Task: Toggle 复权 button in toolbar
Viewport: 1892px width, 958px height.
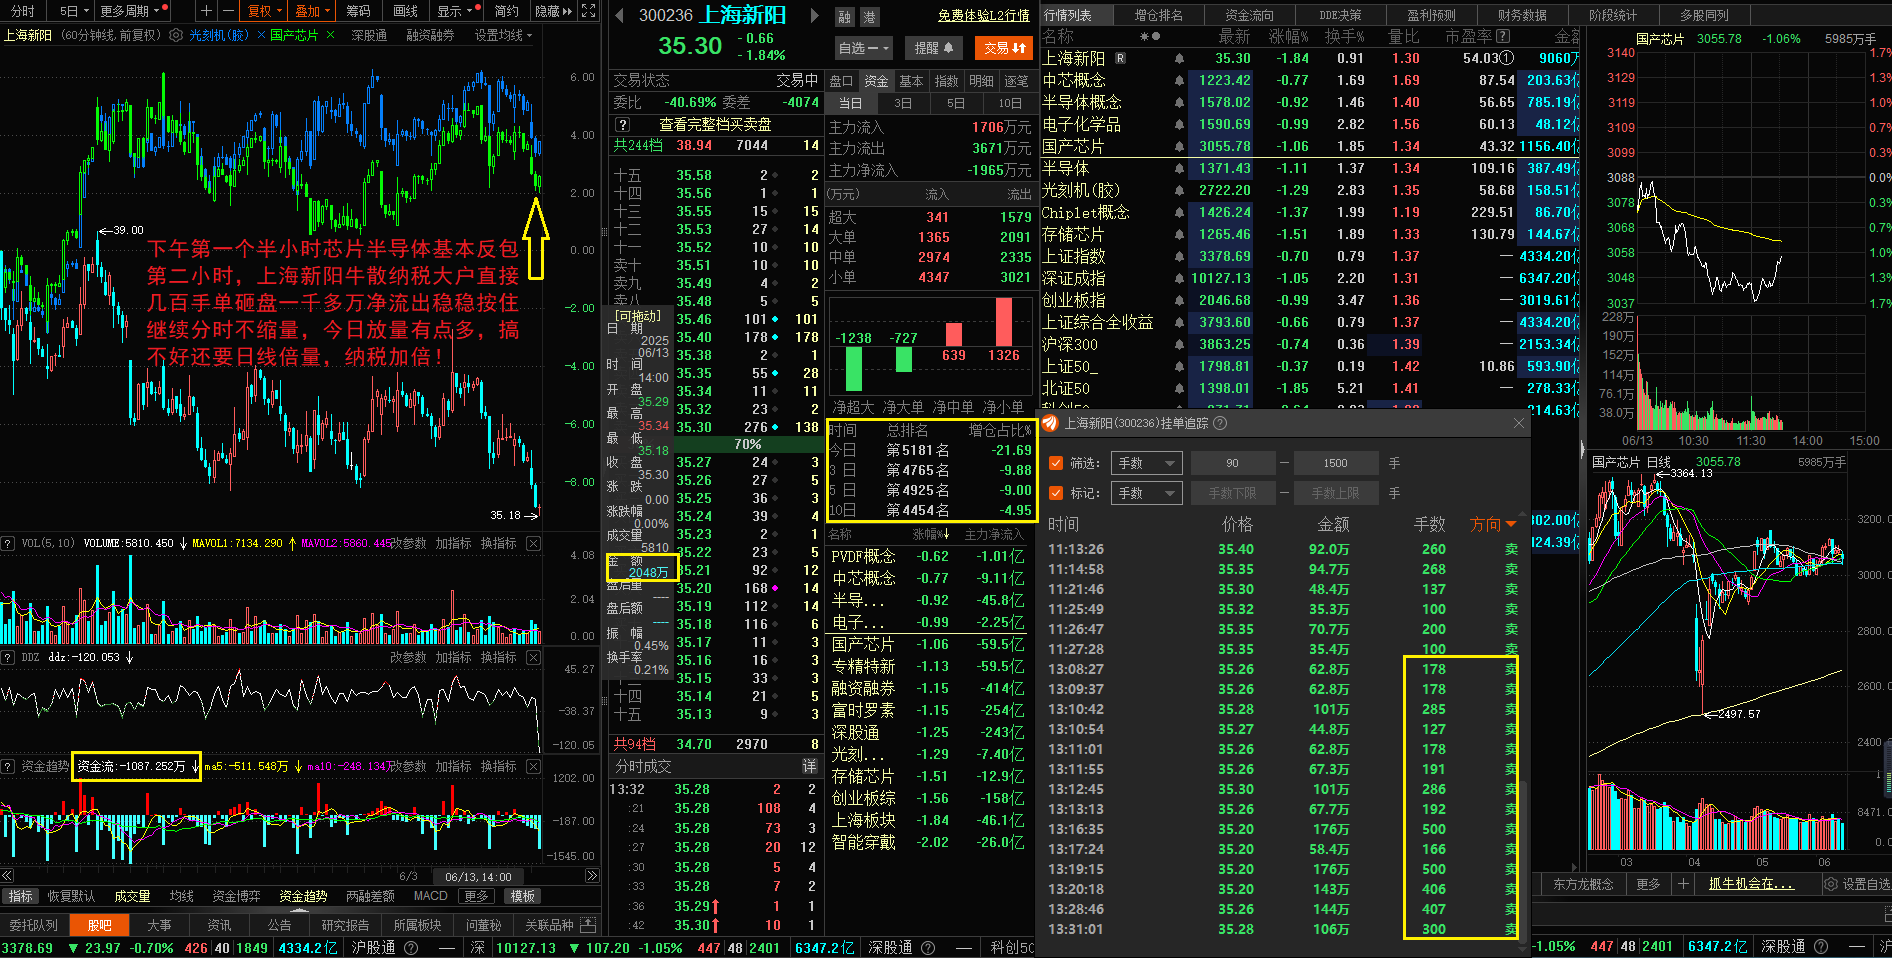Action: 264,11
